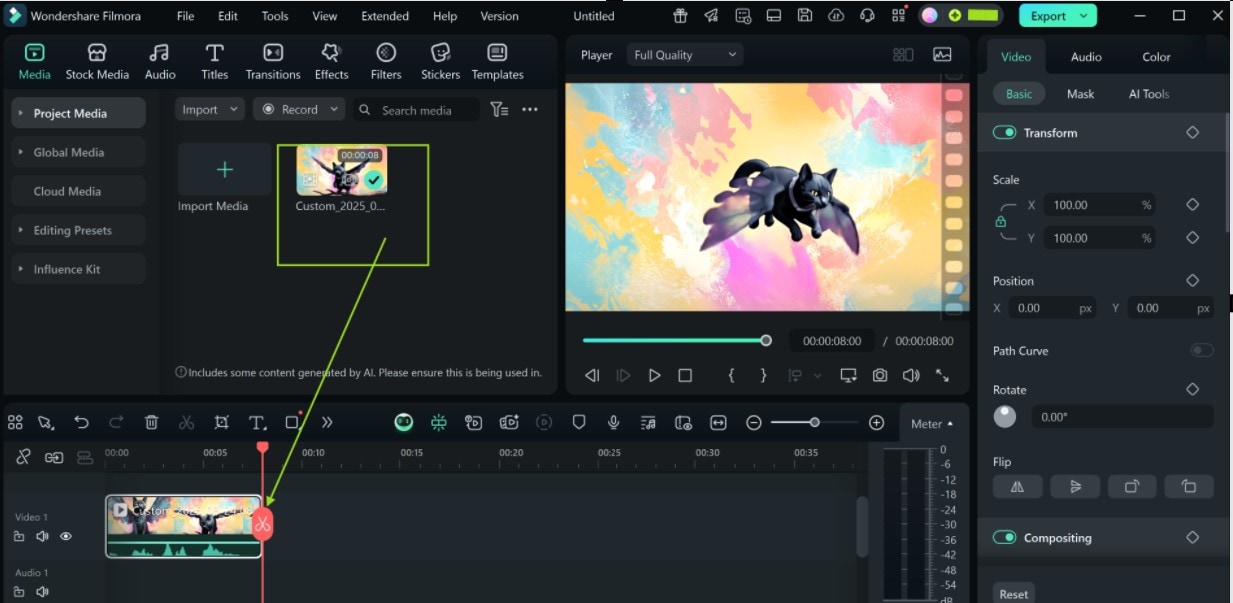Screen dimensions: 1233x603
Task: Click the timeline marker shield icon
Action: point(578,423)
